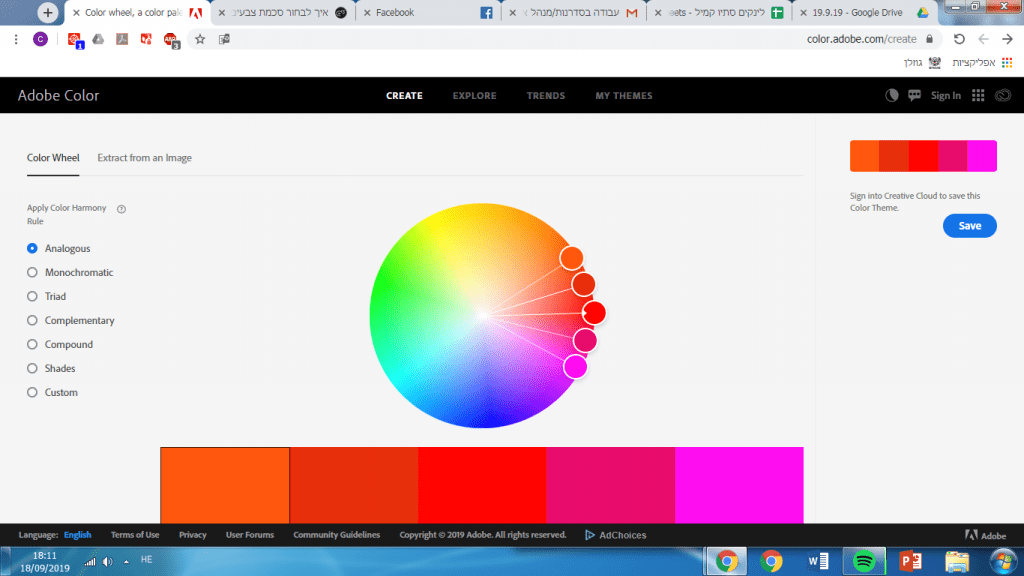Screen dimensions: 1024x576
Task: Switch to the Facebook browser tab
Action: (x=428, y=12)
